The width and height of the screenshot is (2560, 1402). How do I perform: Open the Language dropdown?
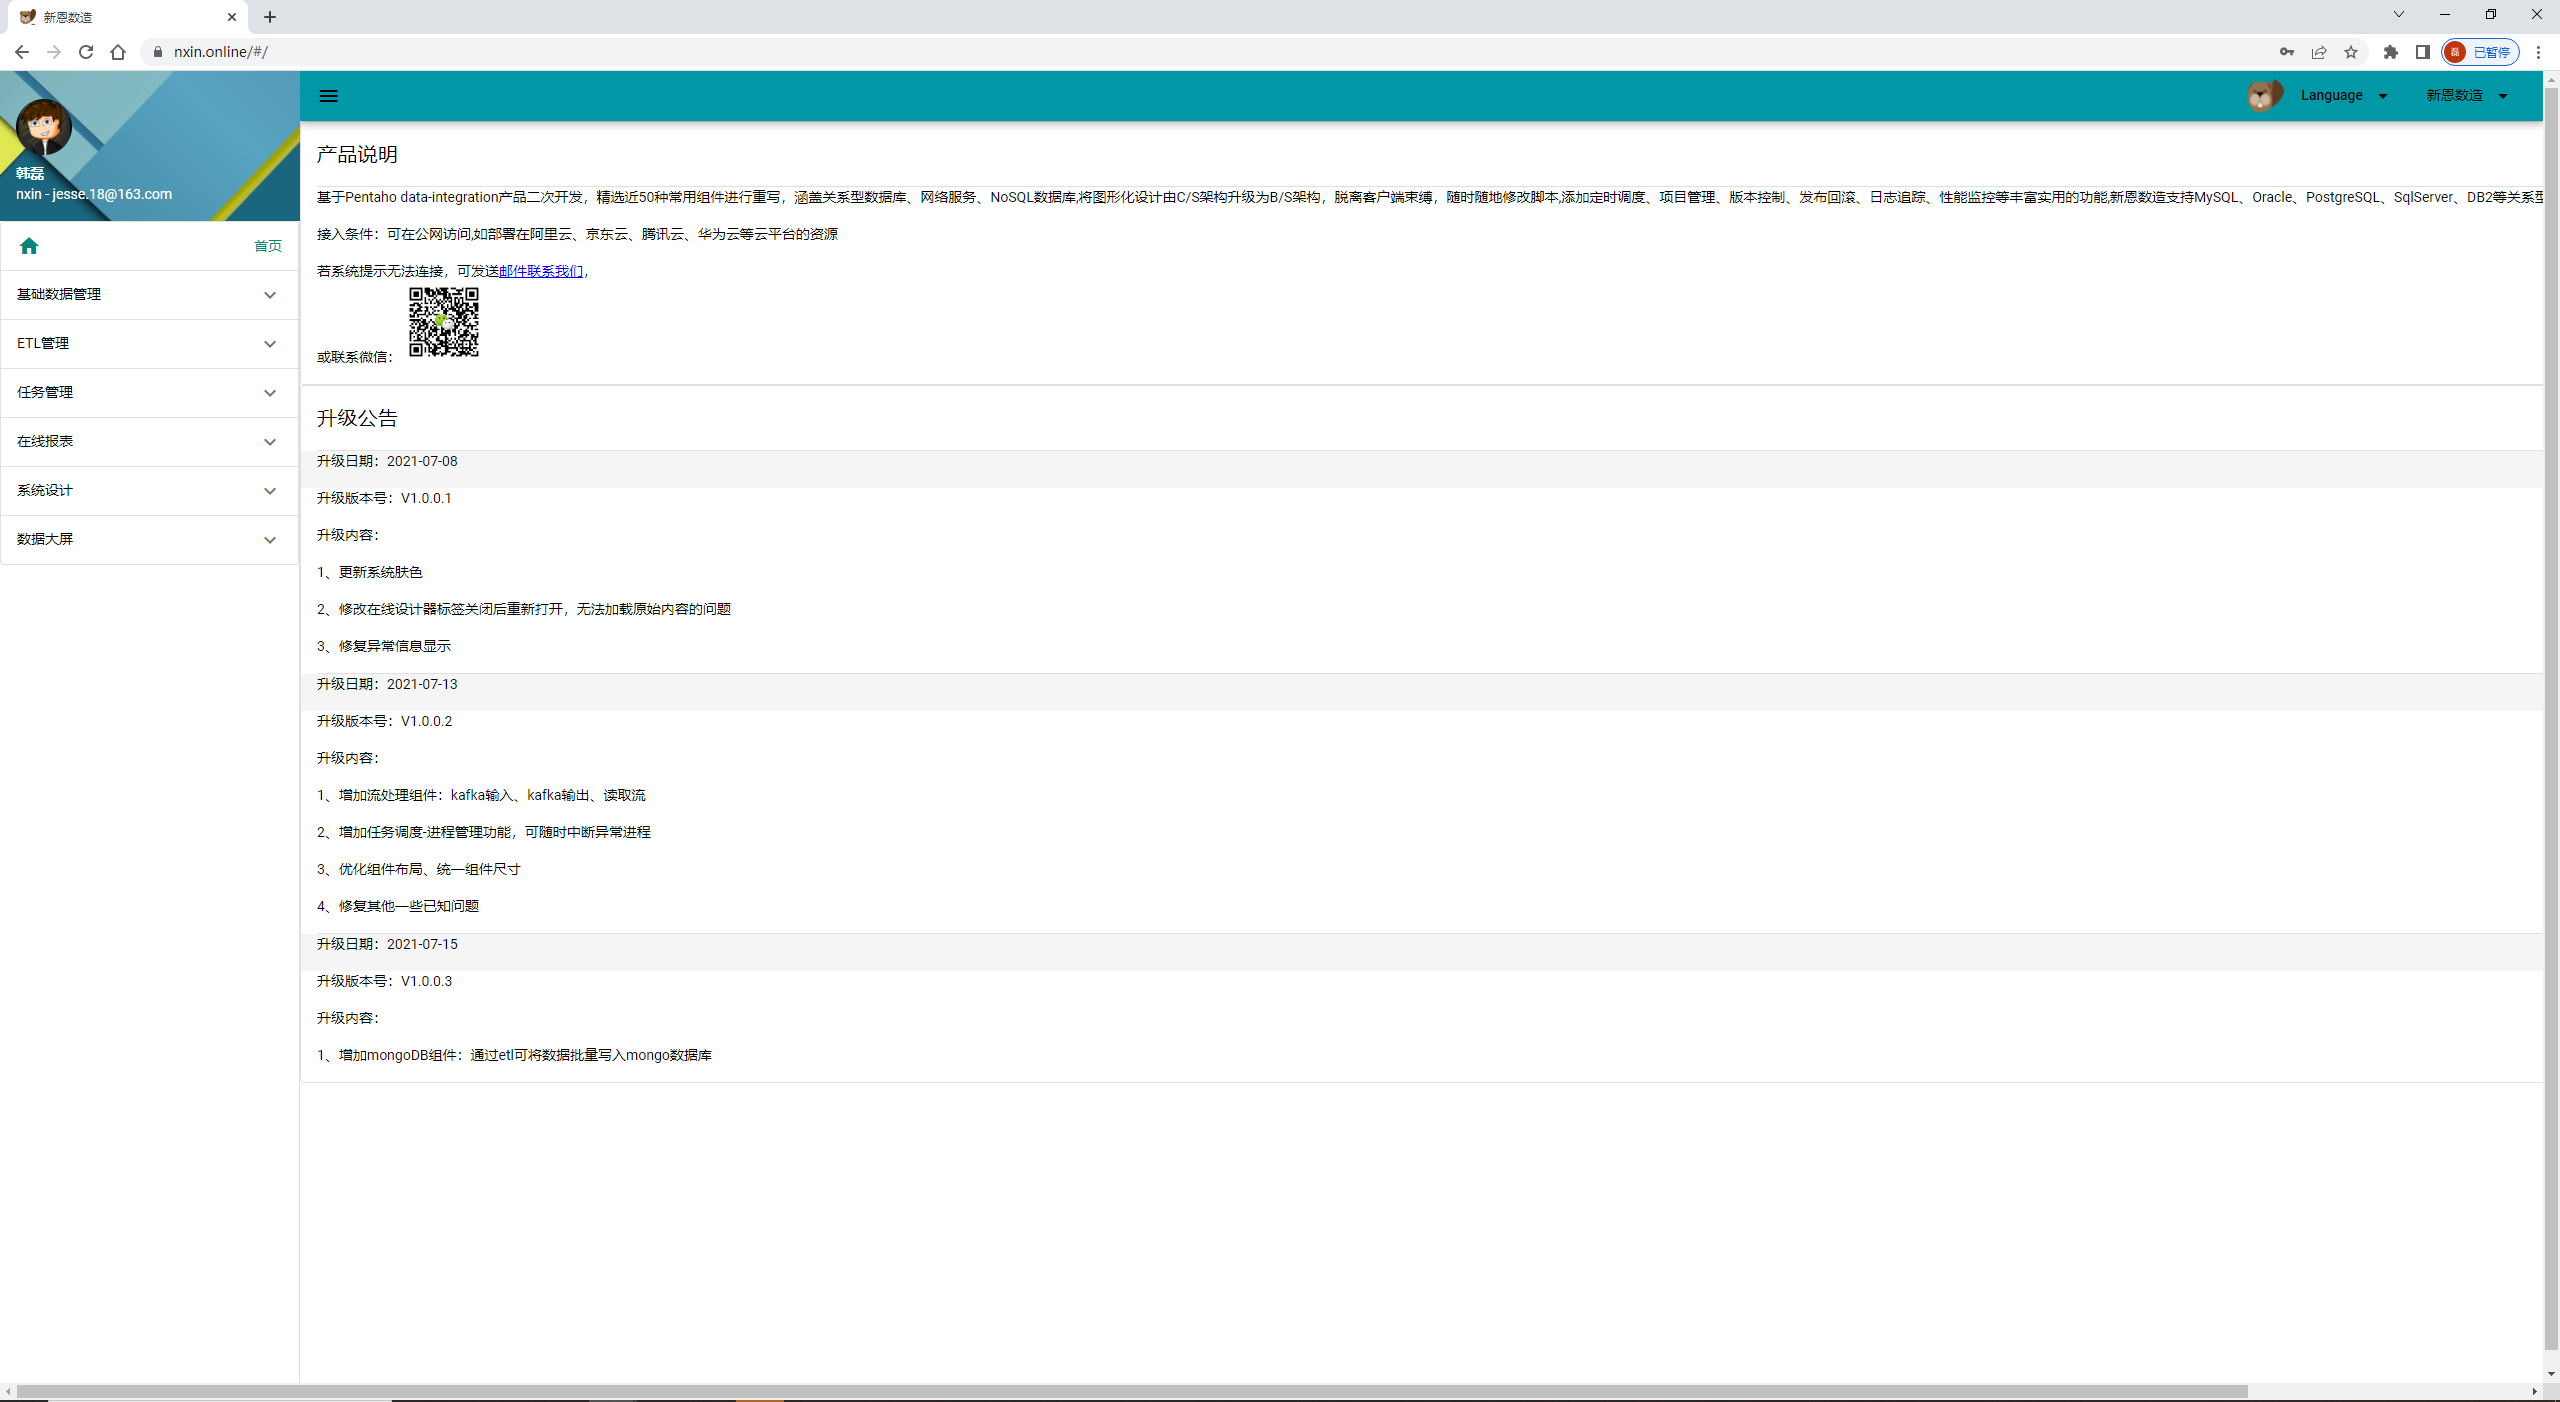(2343, 95)
